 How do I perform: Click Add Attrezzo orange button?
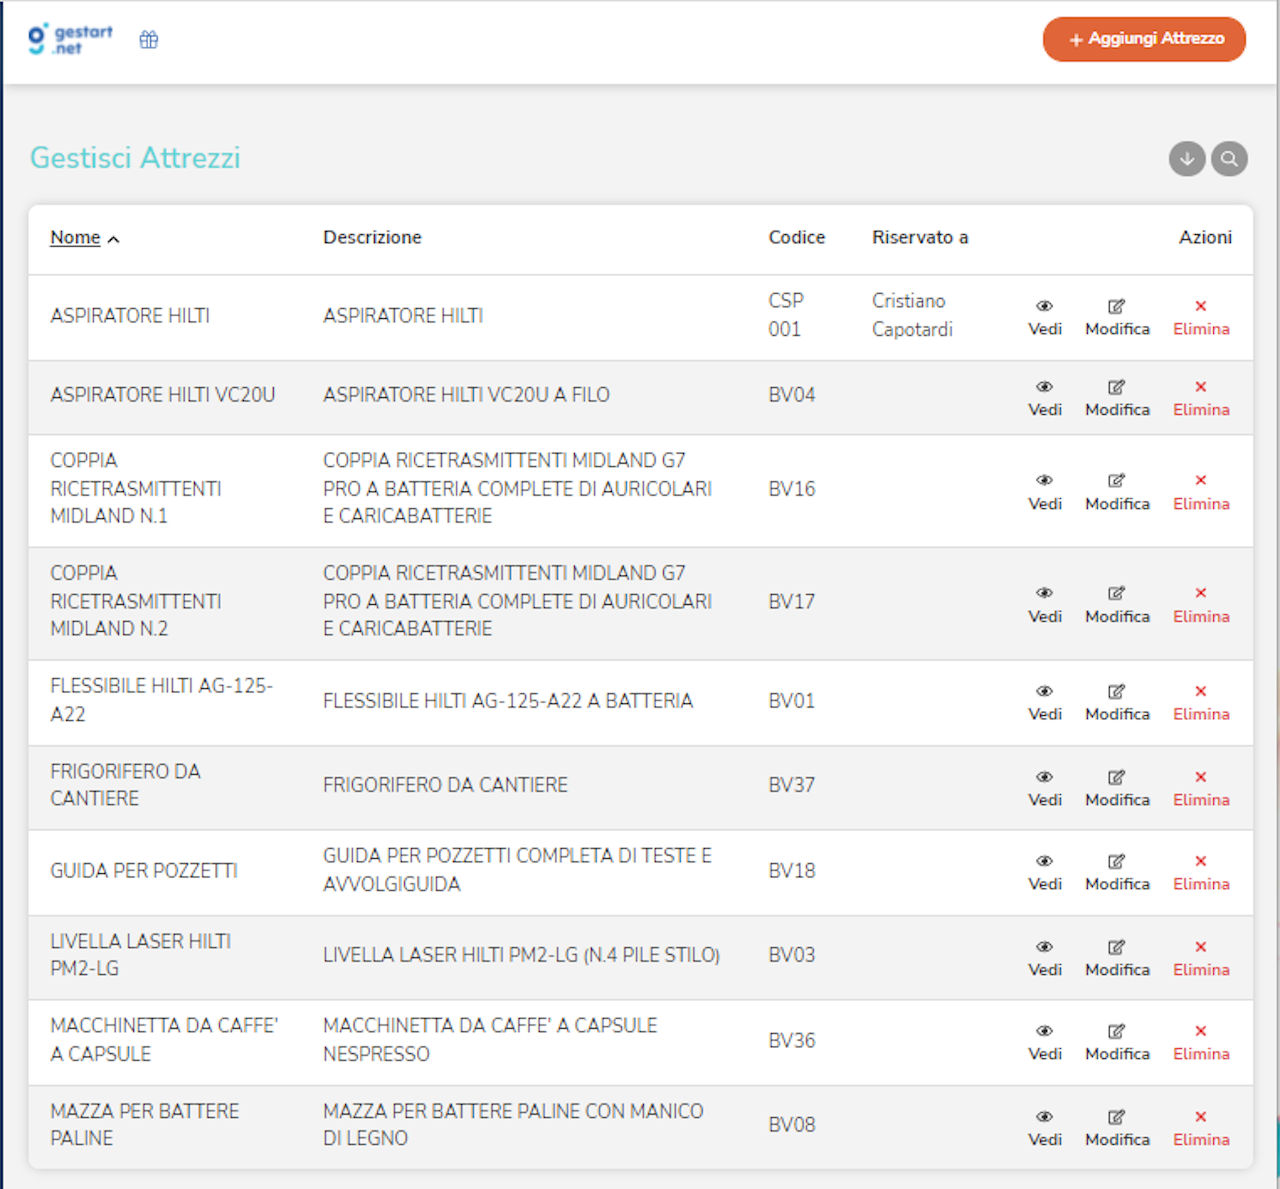click(1144, 39)
